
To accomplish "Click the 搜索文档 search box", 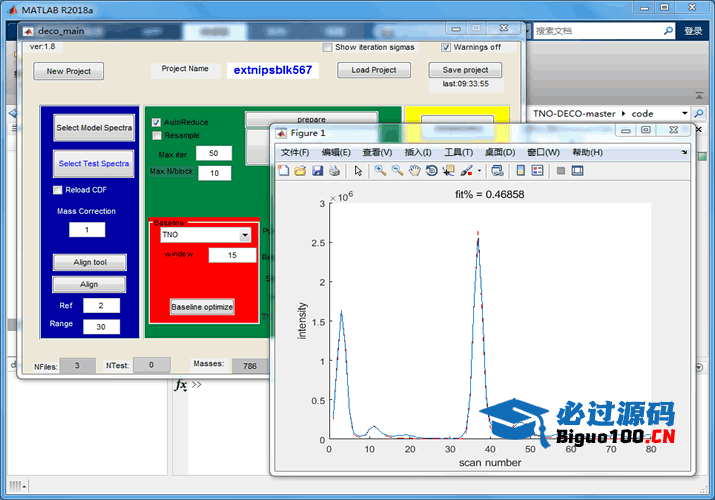I will (x=597, y=31).
